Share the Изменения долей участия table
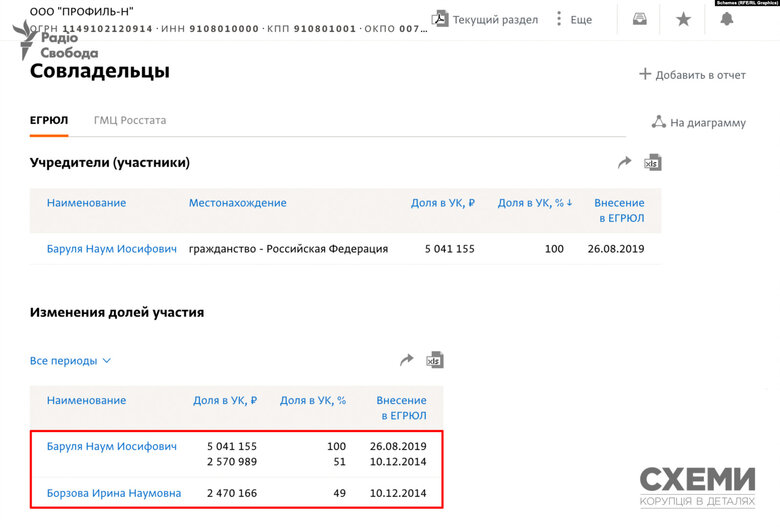780x527 pixels. click(407, 360)
